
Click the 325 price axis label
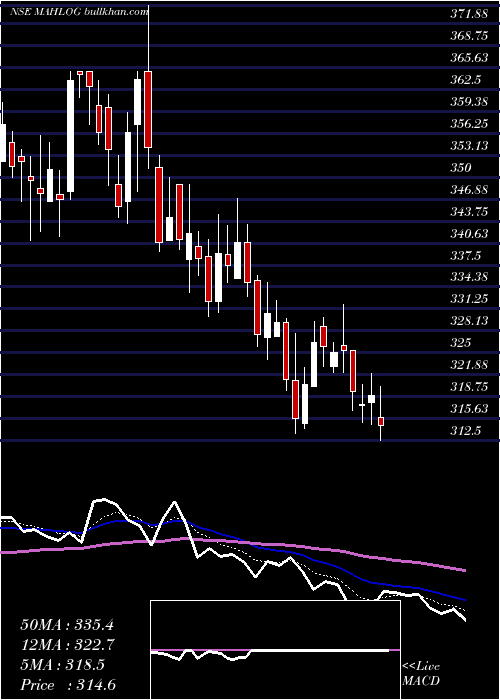[461, 342]
